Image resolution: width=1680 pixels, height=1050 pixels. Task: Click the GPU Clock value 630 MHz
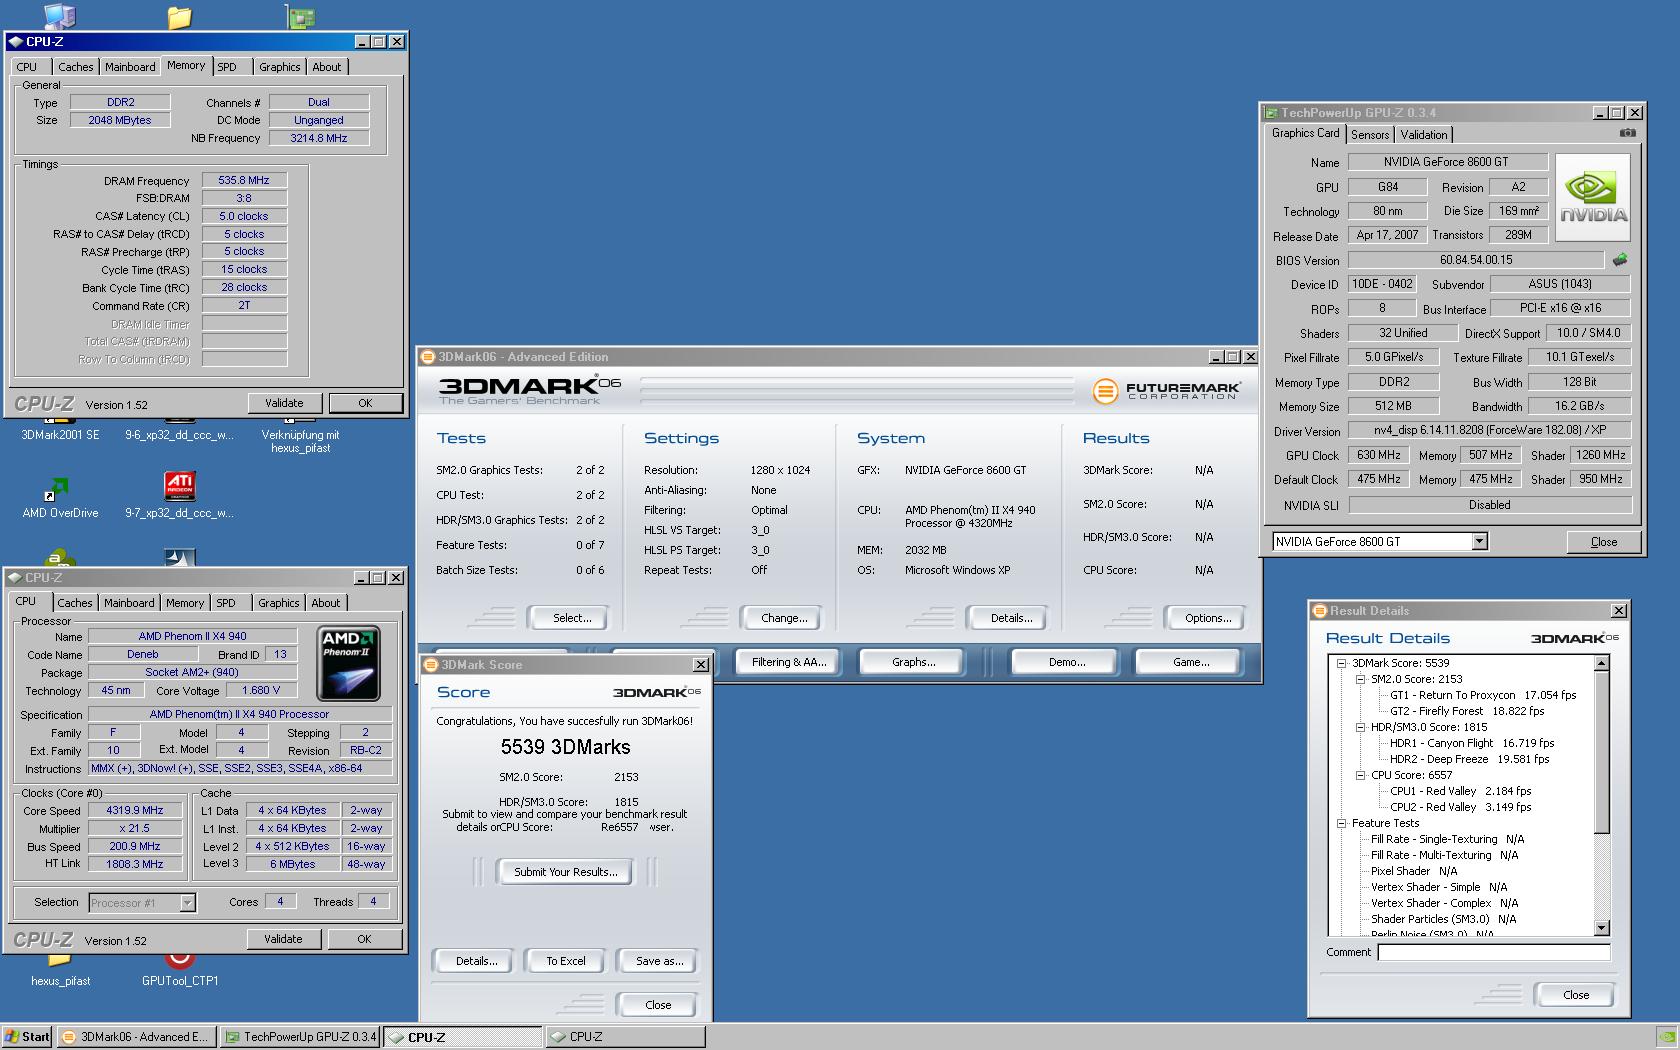coord(1378,455)
